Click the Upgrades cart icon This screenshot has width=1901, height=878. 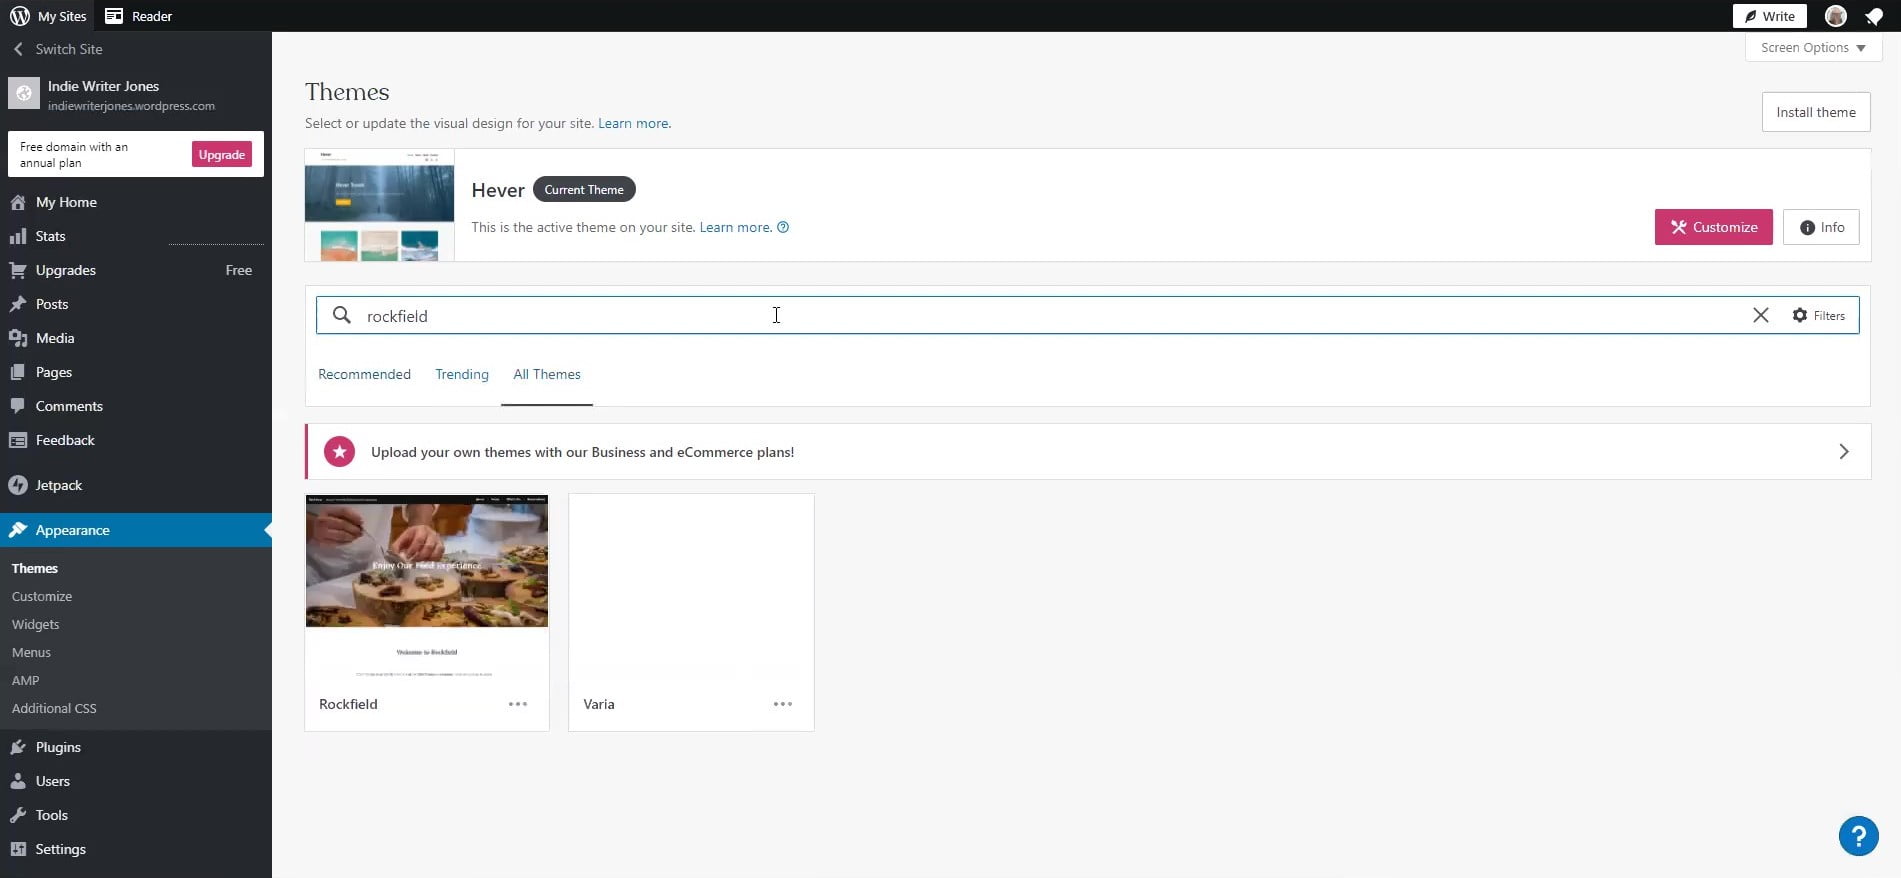point(18,270)
